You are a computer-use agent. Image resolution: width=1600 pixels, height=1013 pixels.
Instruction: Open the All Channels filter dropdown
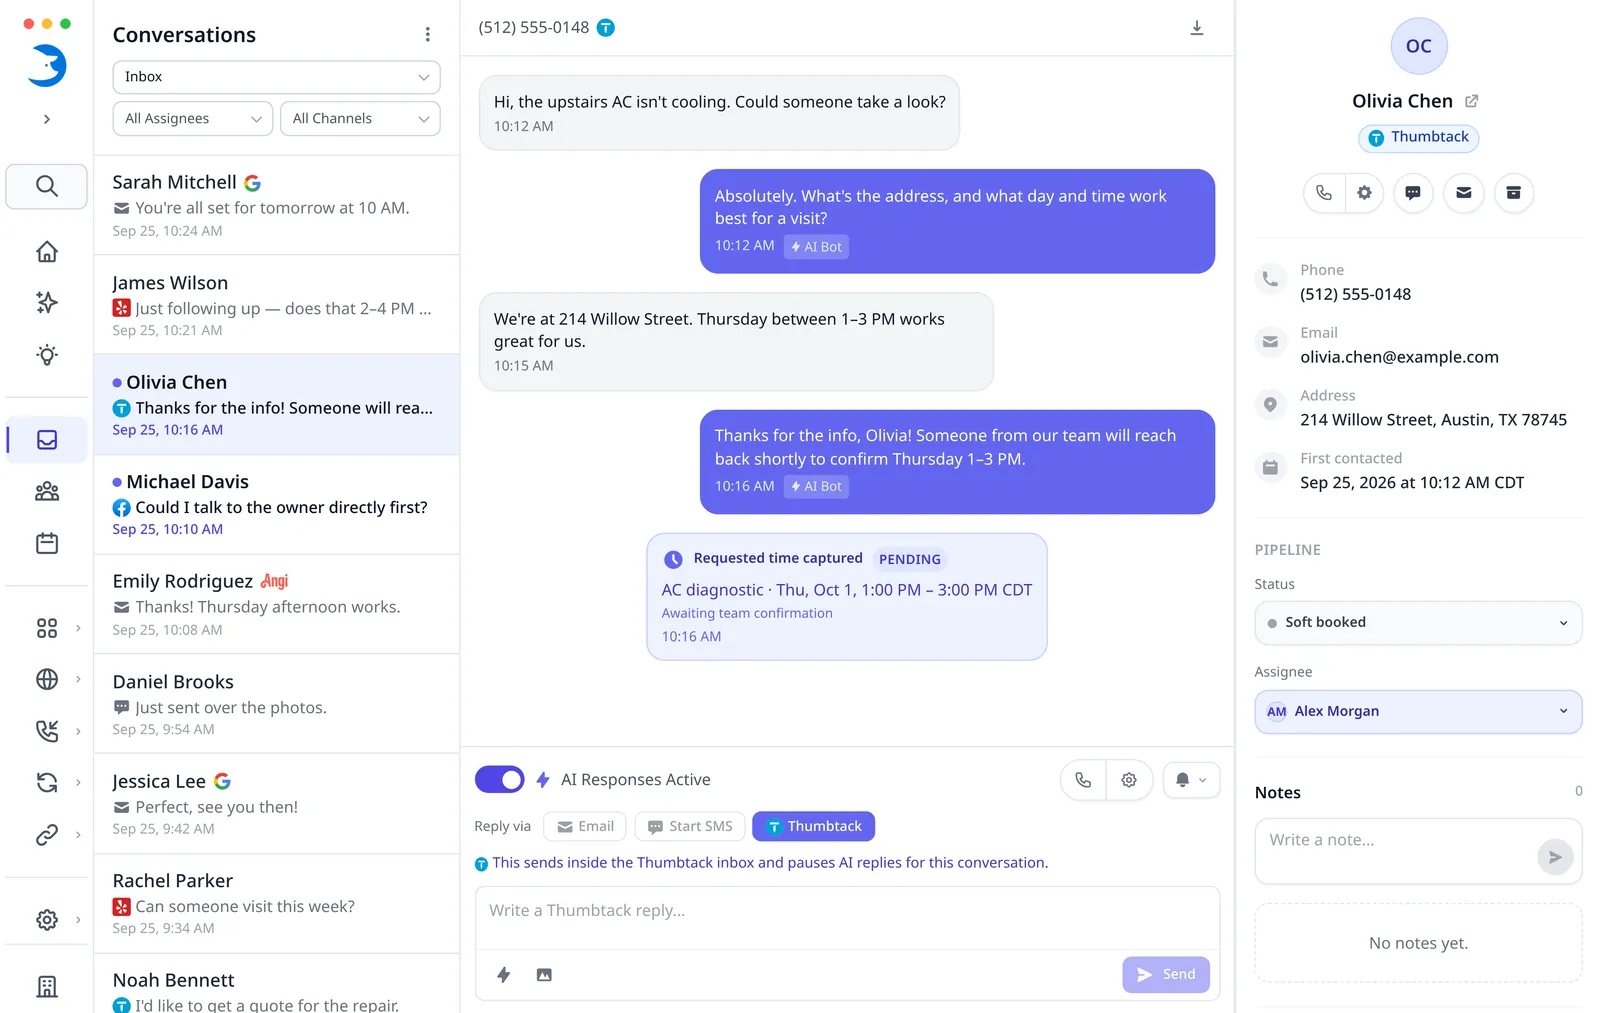click(360, 119)
